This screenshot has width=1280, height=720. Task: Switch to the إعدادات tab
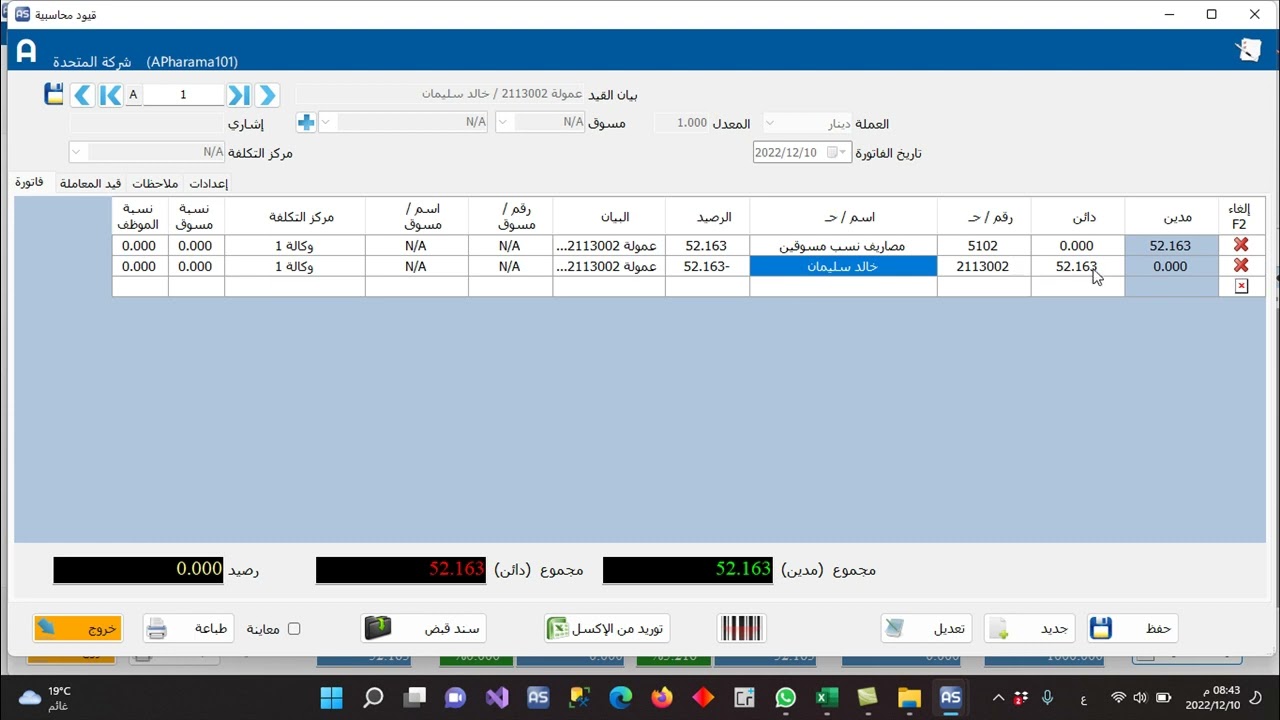click(x=208, y=183)
